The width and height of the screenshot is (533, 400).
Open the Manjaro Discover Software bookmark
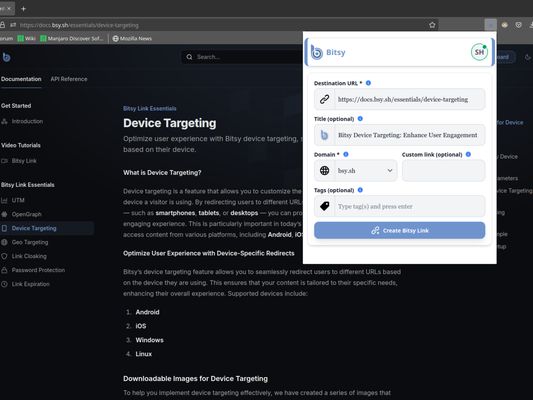click(x=72, y=38)
